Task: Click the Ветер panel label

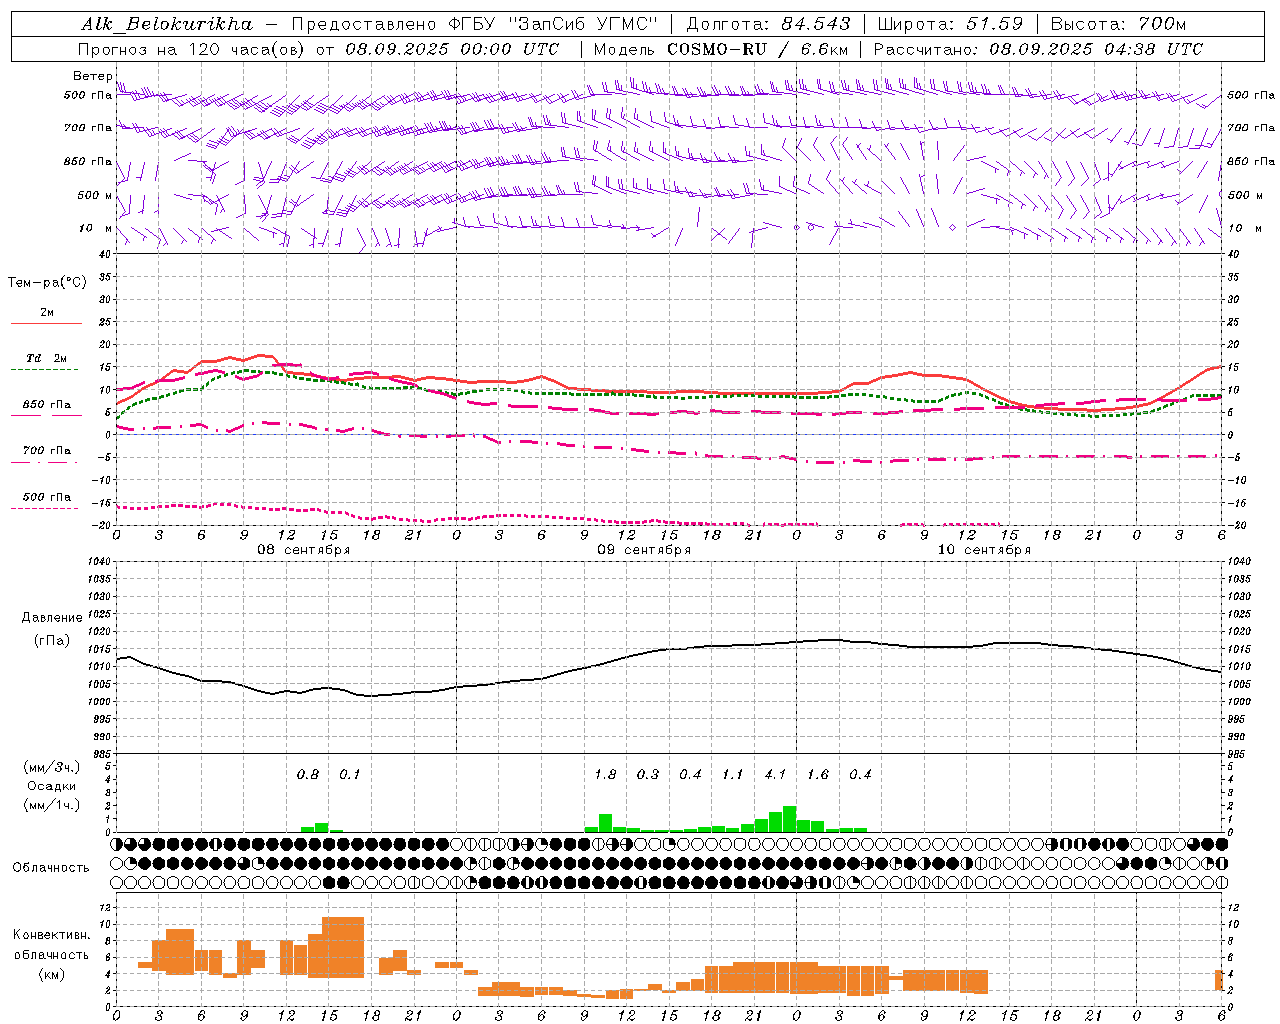Action: point(93,76)
